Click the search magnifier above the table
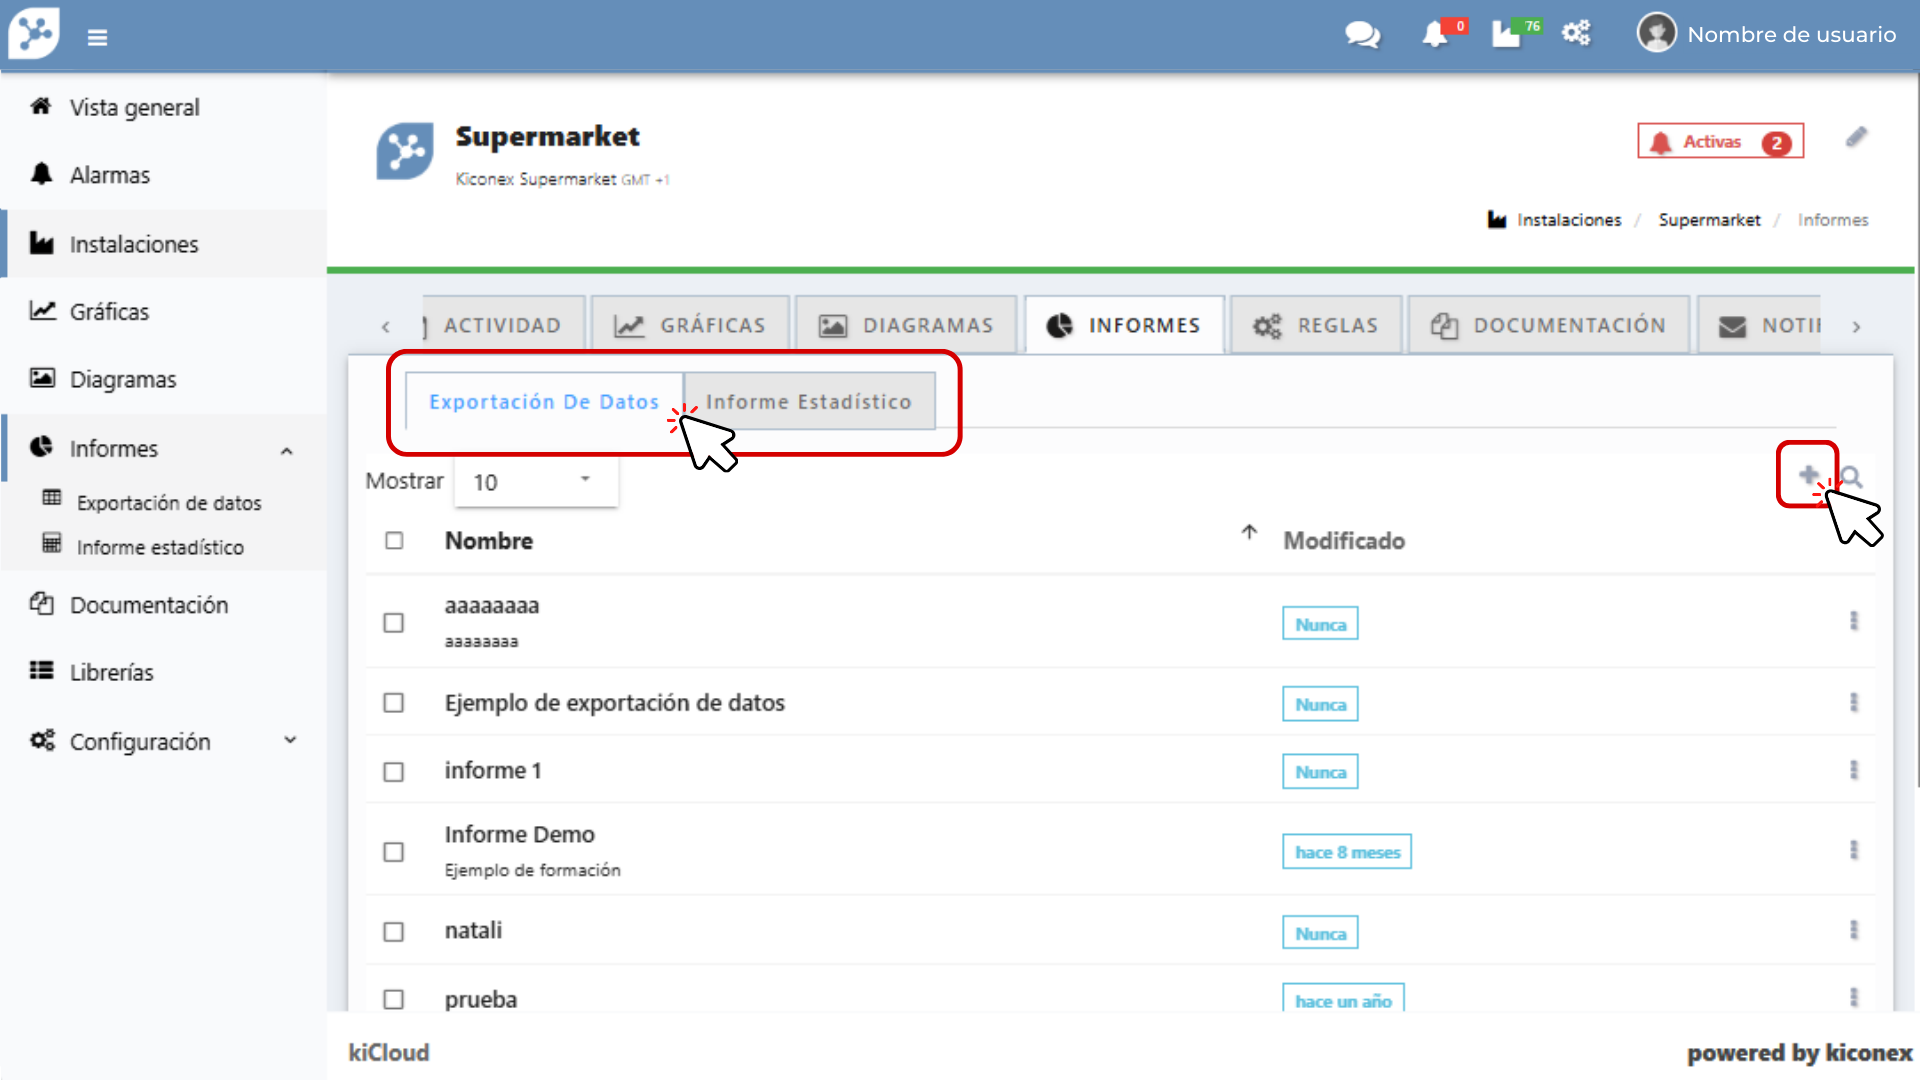 click(x=1852, y=477)
